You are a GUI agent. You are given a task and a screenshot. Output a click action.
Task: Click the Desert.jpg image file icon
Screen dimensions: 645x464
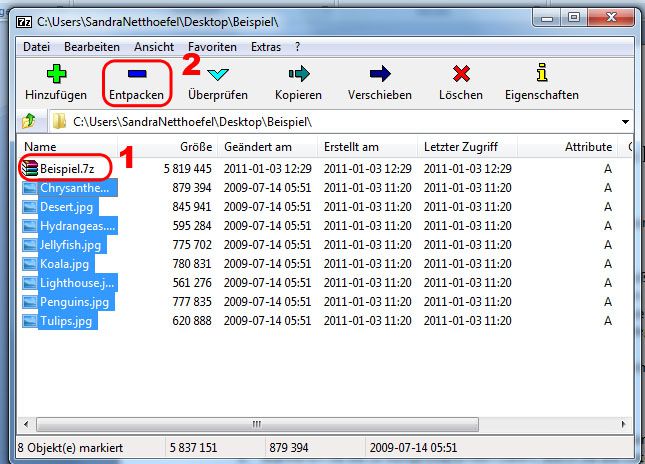(x=30, y=206)
